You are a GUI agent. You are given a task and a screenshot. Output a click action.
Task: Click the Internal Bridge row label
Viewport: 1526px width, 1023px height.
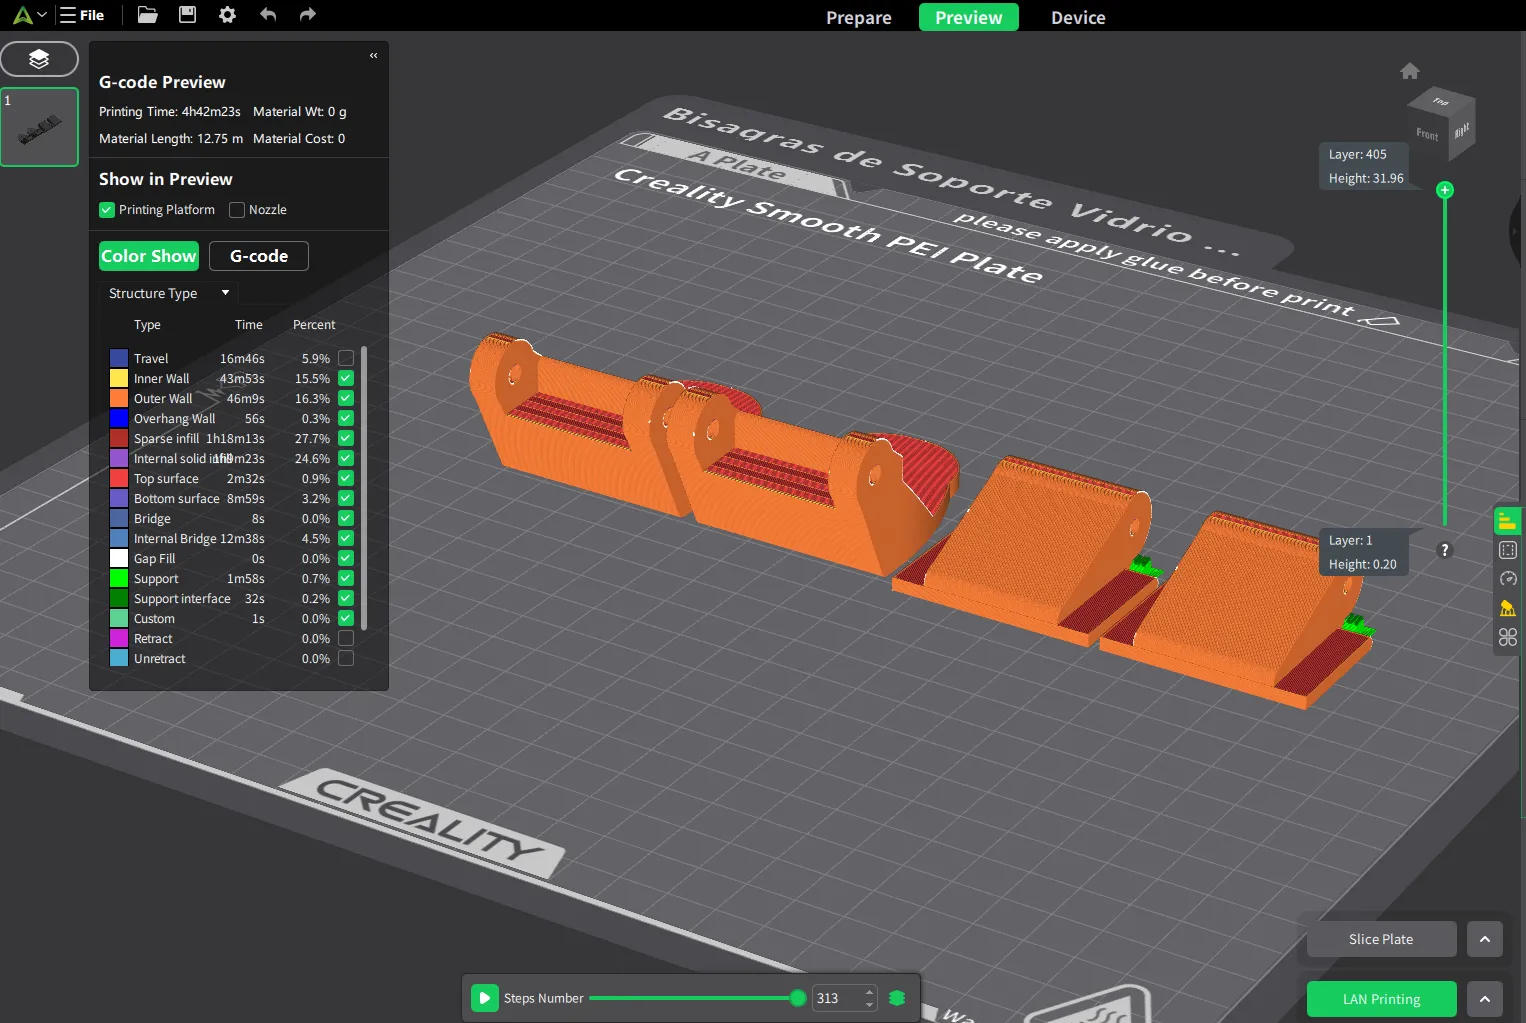(x=175, y=538)
